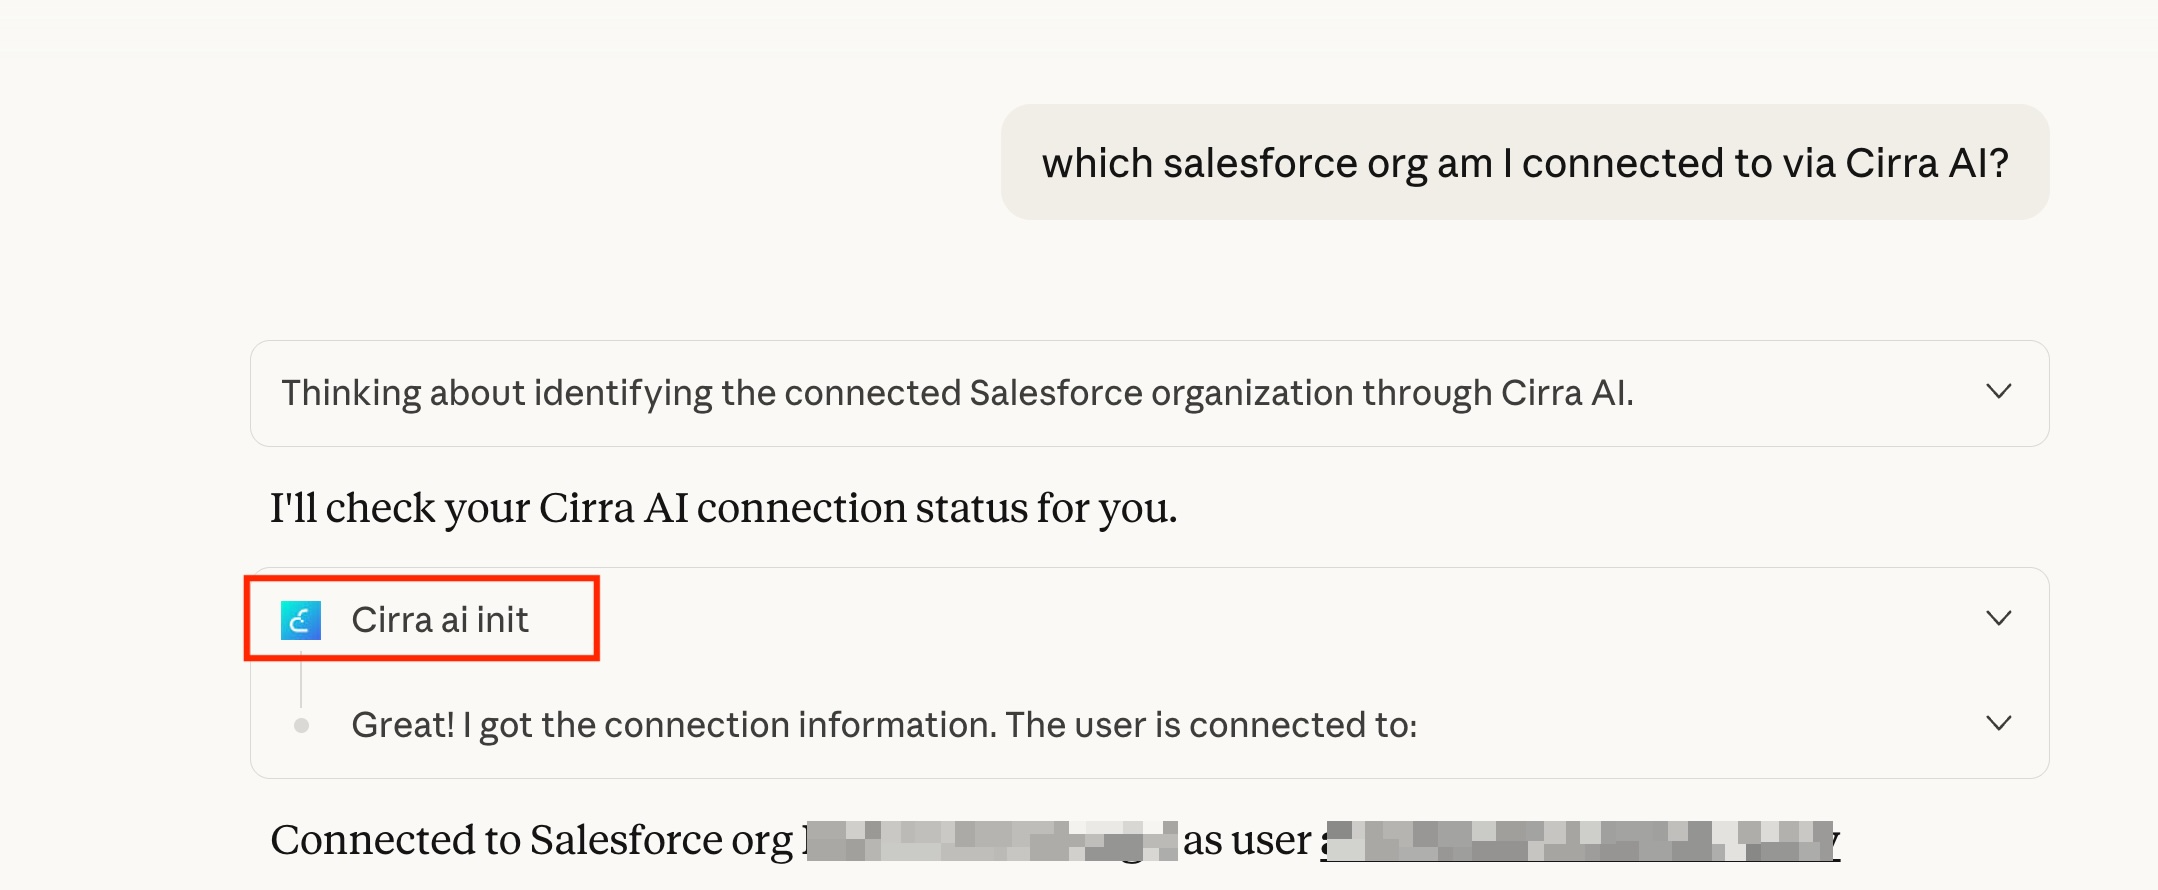Click the vertical connector under the Cirra icon

[301, 678]
